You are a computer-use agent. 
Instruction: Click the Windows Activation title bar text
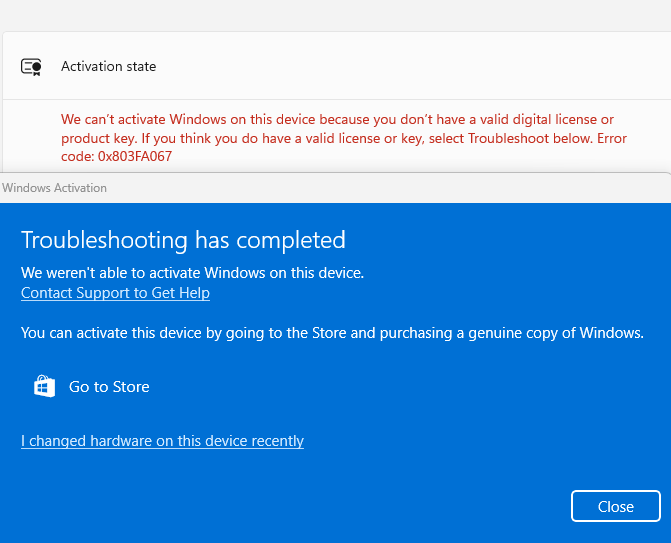click(x=54, y=188)
